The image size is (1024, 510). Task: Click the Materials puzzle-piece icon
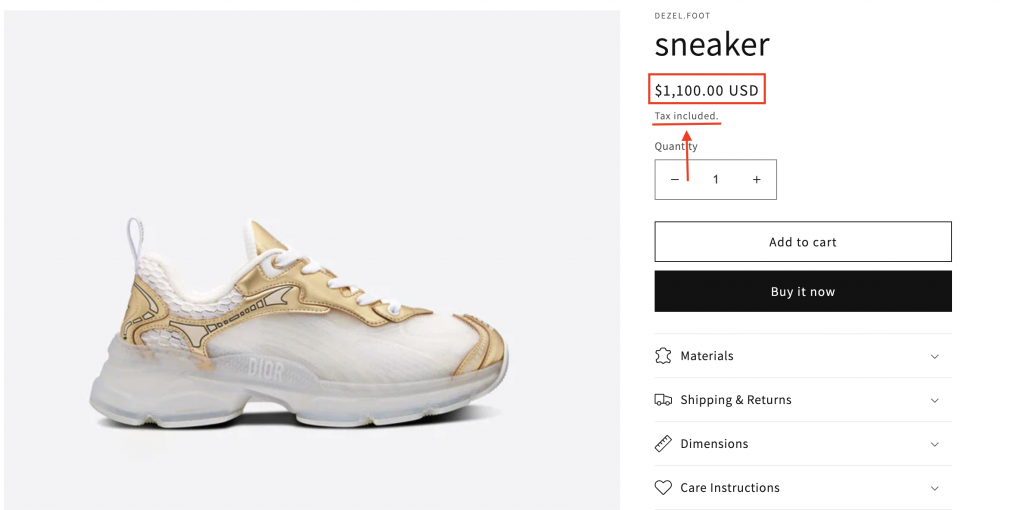click(x=663, y=356)
